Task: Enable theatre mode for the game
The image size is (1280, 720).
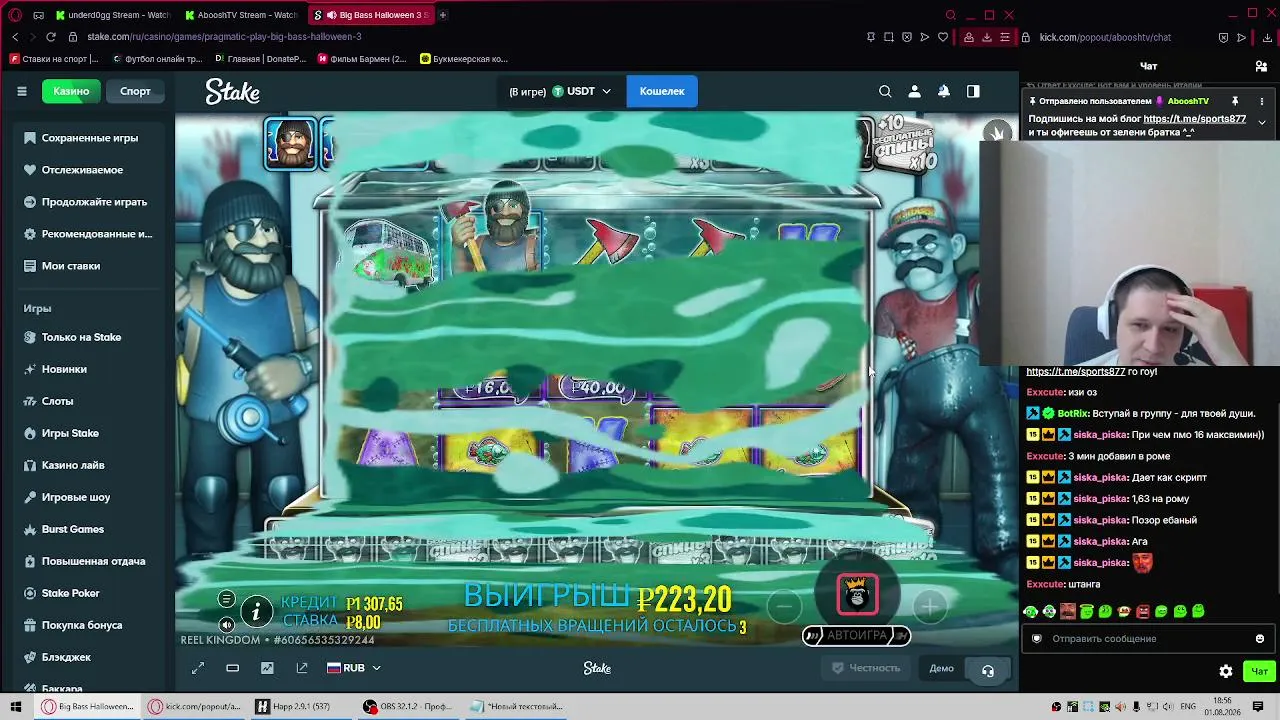Action: point(232,668)
